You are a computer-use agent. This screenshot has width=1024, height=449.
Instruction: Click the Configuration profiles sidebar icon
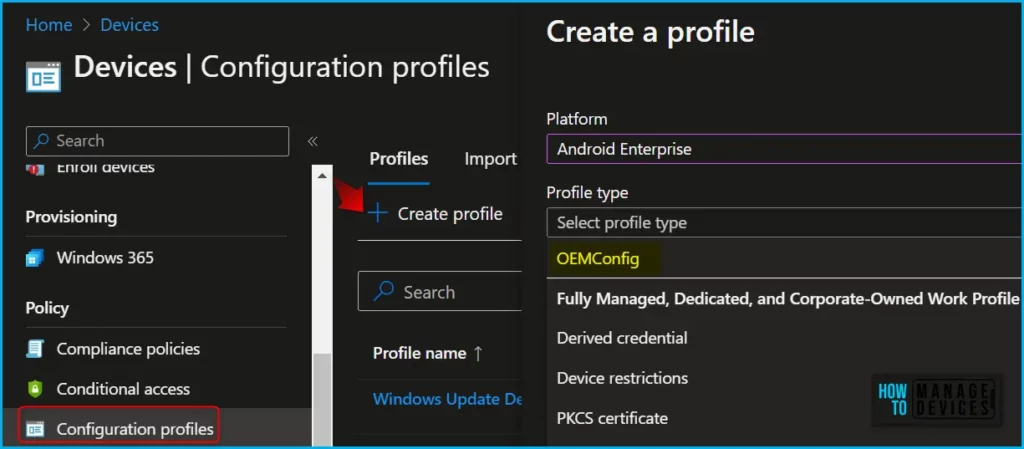pyautogui.click(x=35, y=429)
